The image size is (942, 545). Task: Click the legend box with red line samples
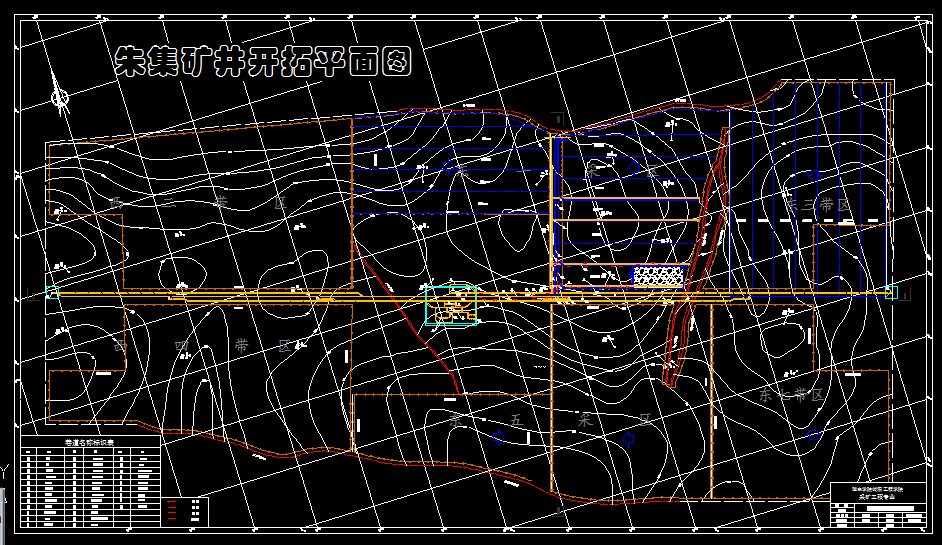click(184, 512)
